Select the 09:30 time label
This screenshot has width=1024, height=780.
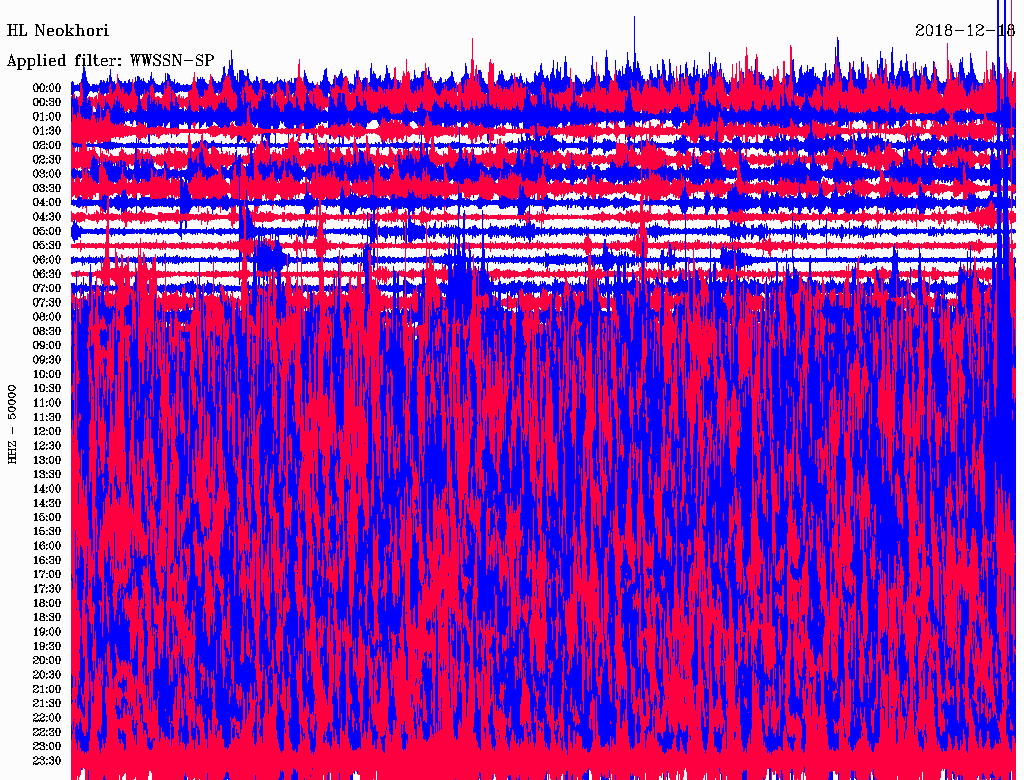(47, 360)
